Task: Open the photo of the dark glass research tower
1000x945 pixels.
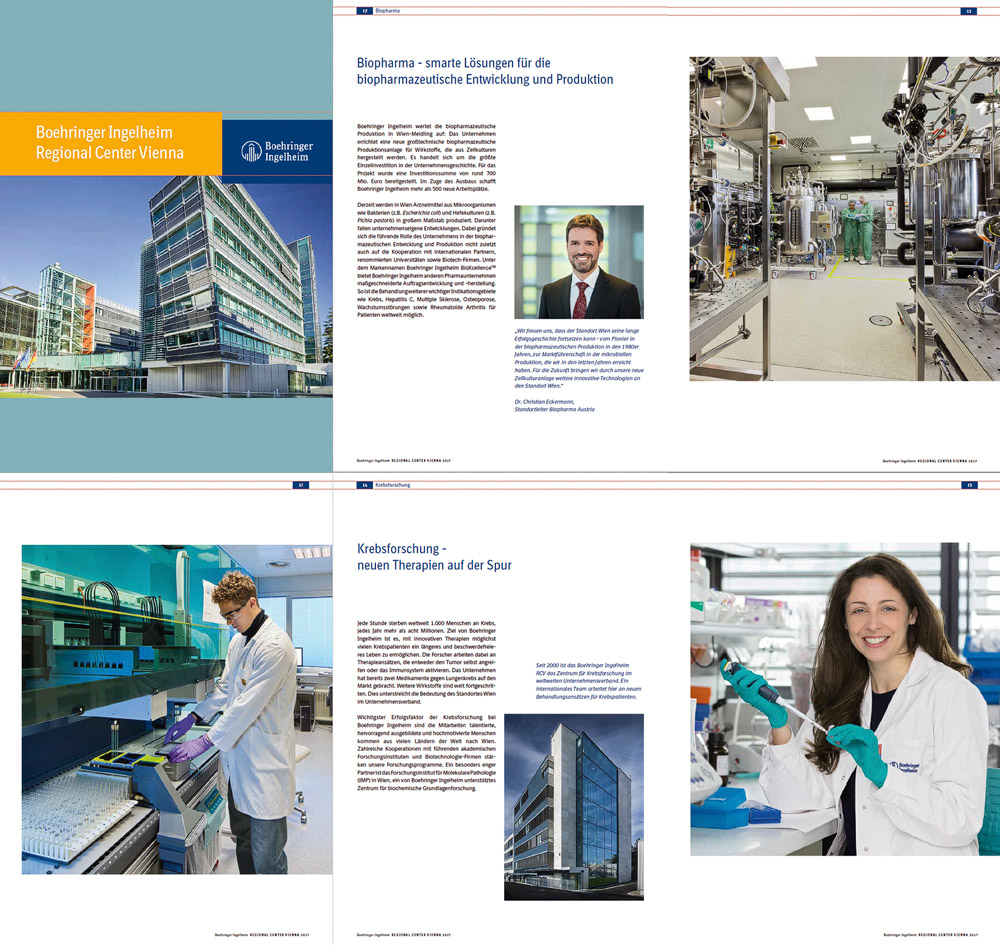Action: click(x=574, y=807)
